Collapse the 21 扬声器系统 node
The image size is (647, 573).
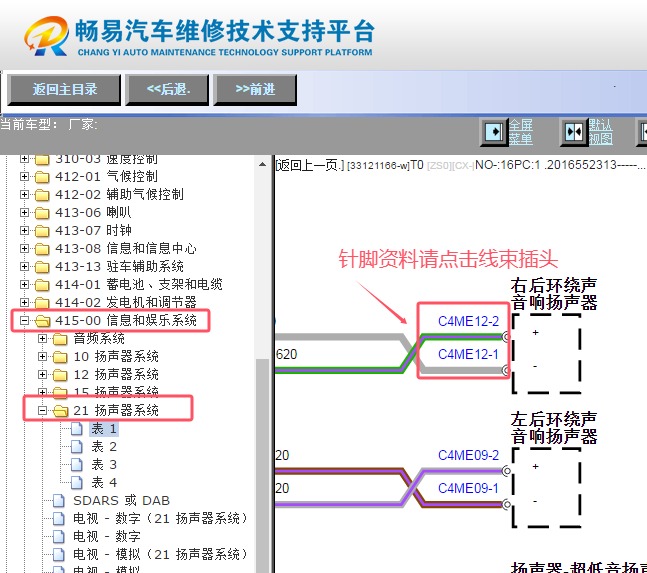click(x=43, y=410)
